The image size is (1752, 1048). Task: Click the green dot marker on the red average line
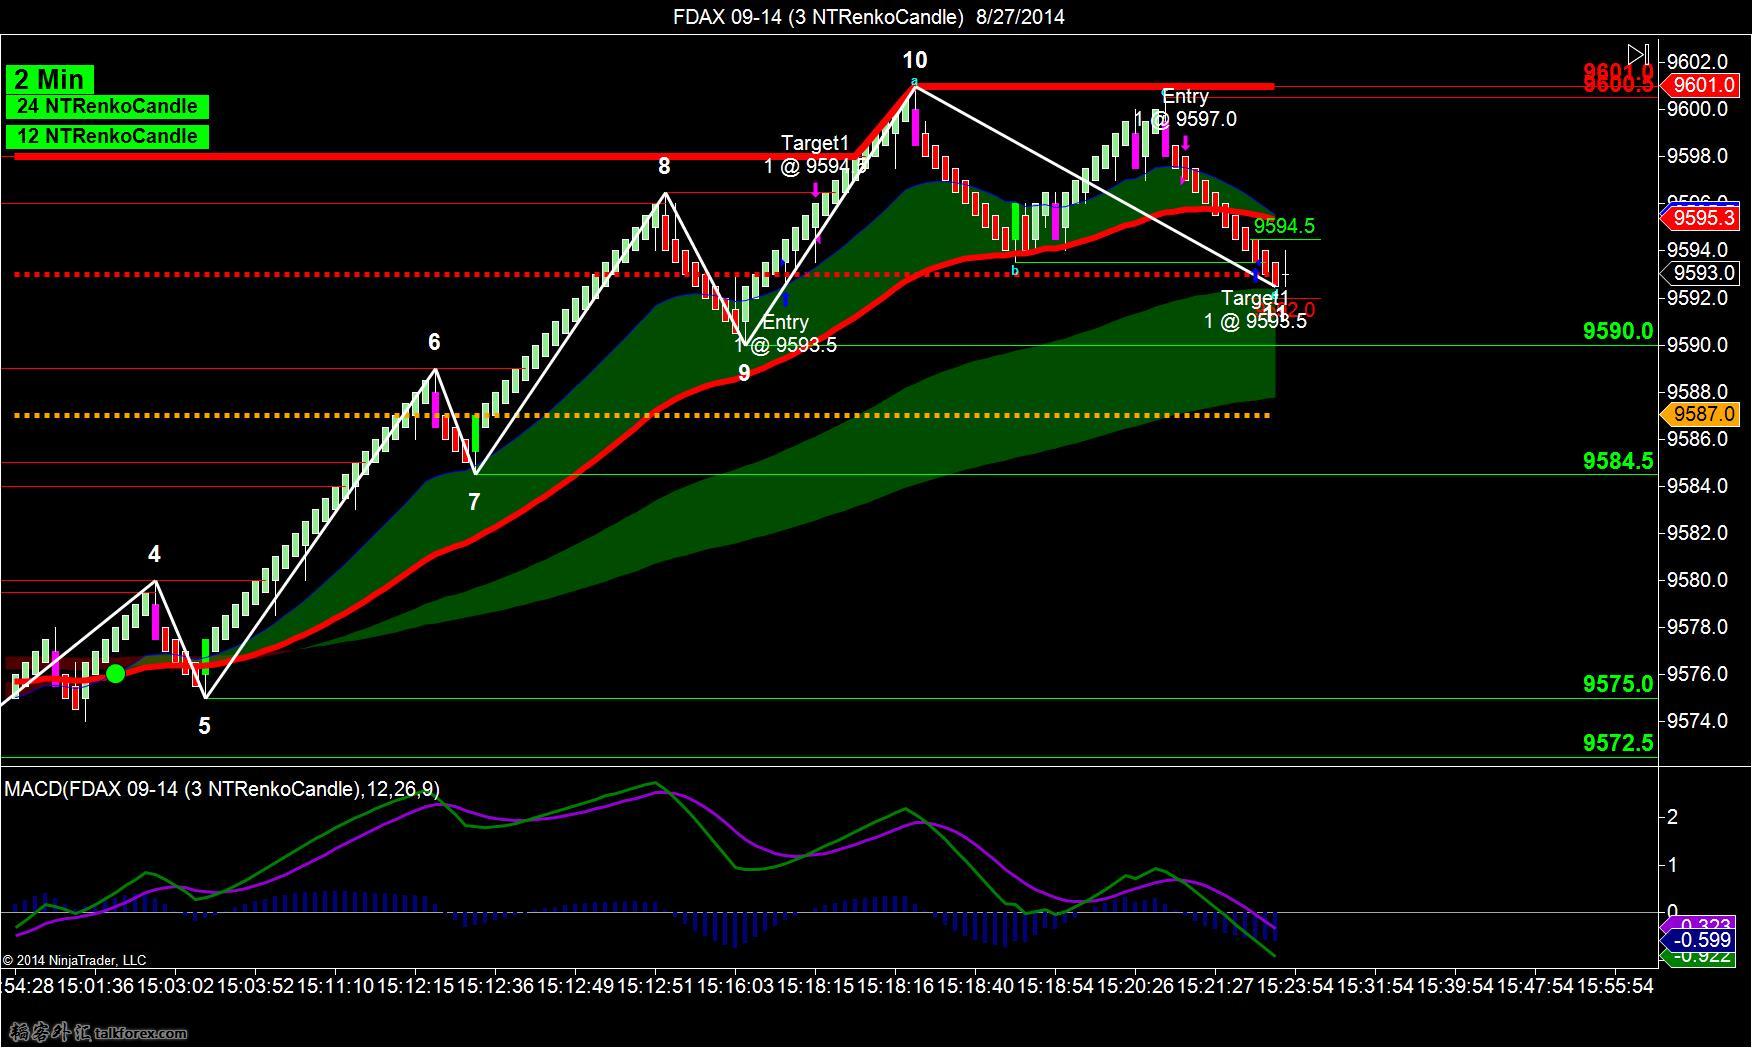115,673
